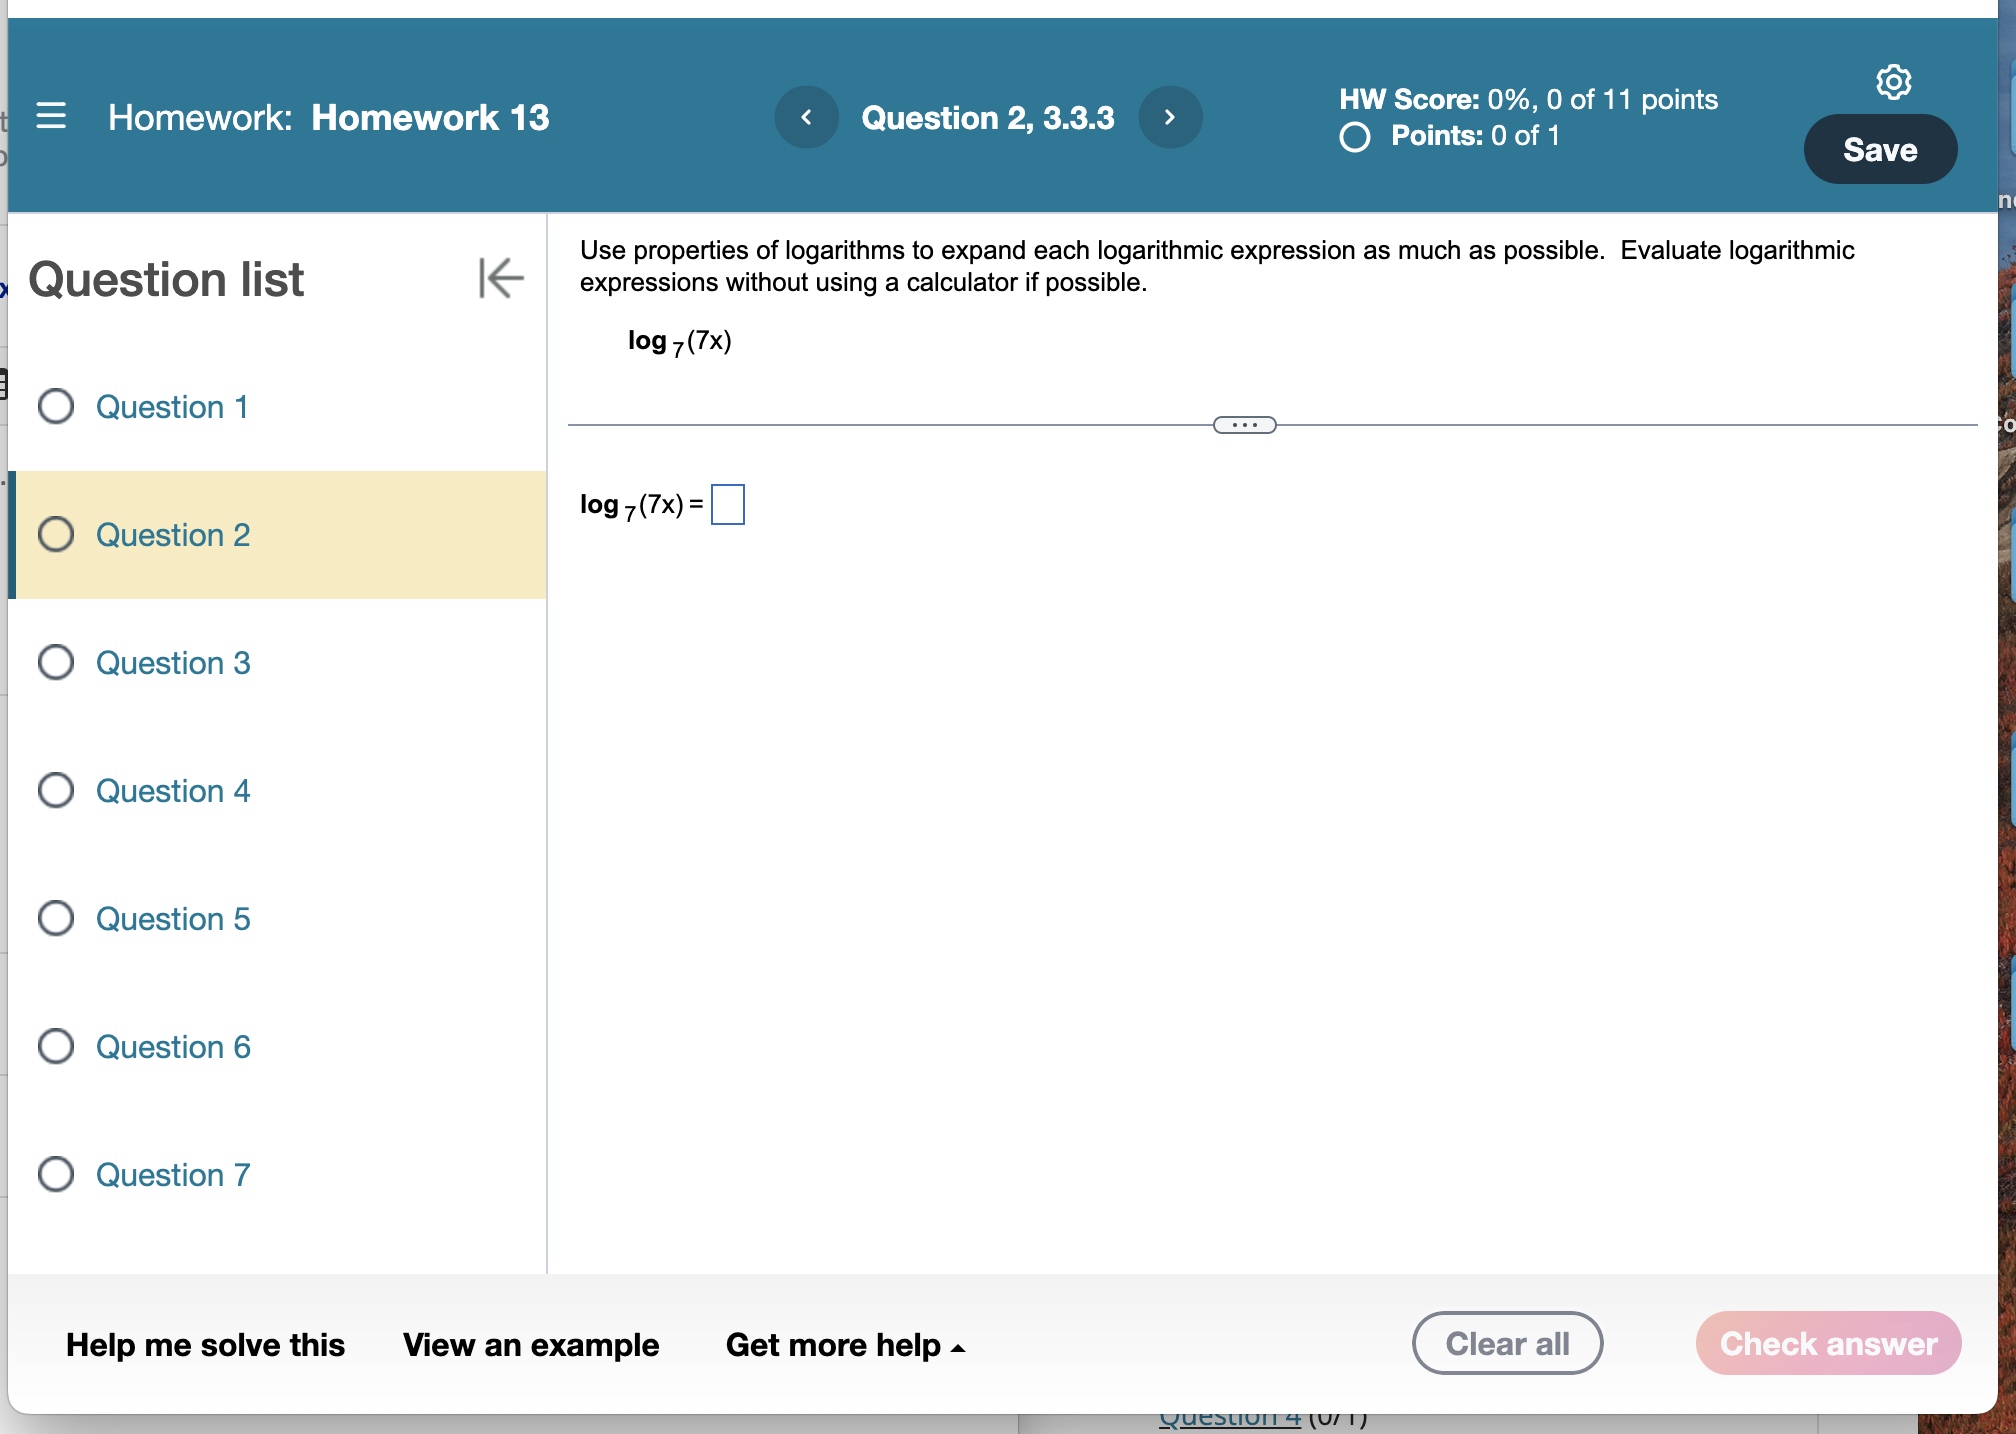
Task: Select Question 4 in the list
Action: (x=173, y=791)
